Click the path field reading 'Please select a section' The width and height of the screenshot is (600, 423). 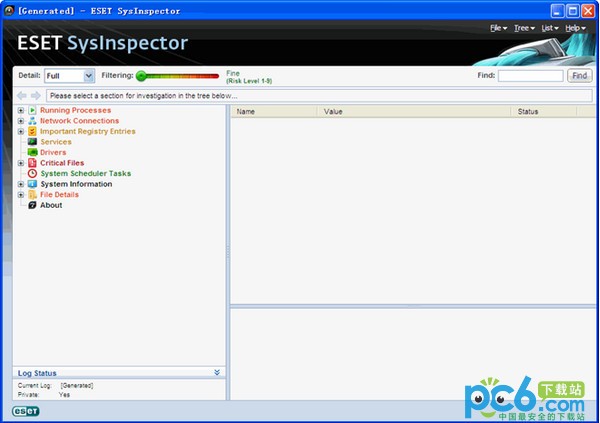click(x=319, y=96)
